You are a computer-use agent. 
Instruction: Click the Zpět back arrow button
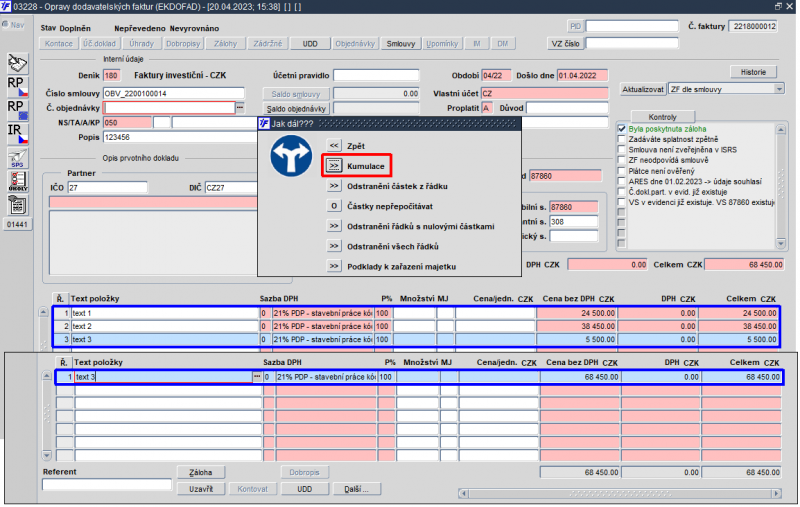tap(335, 146)
